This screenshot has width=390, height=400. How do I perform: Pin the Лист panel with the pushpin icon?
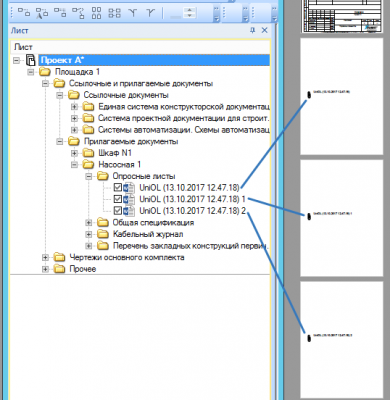252,30
